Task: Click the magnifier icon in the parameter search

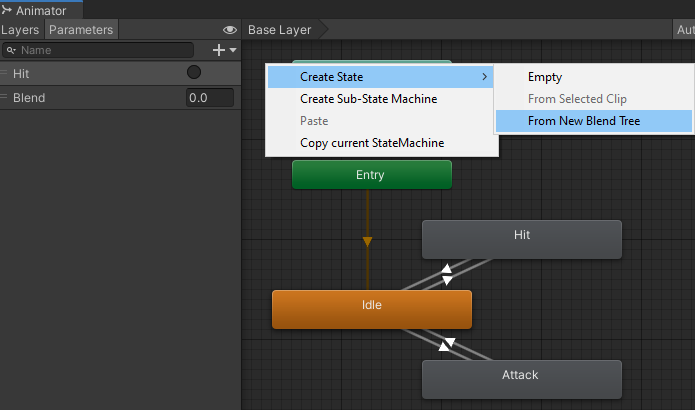Action: (11, 50)
